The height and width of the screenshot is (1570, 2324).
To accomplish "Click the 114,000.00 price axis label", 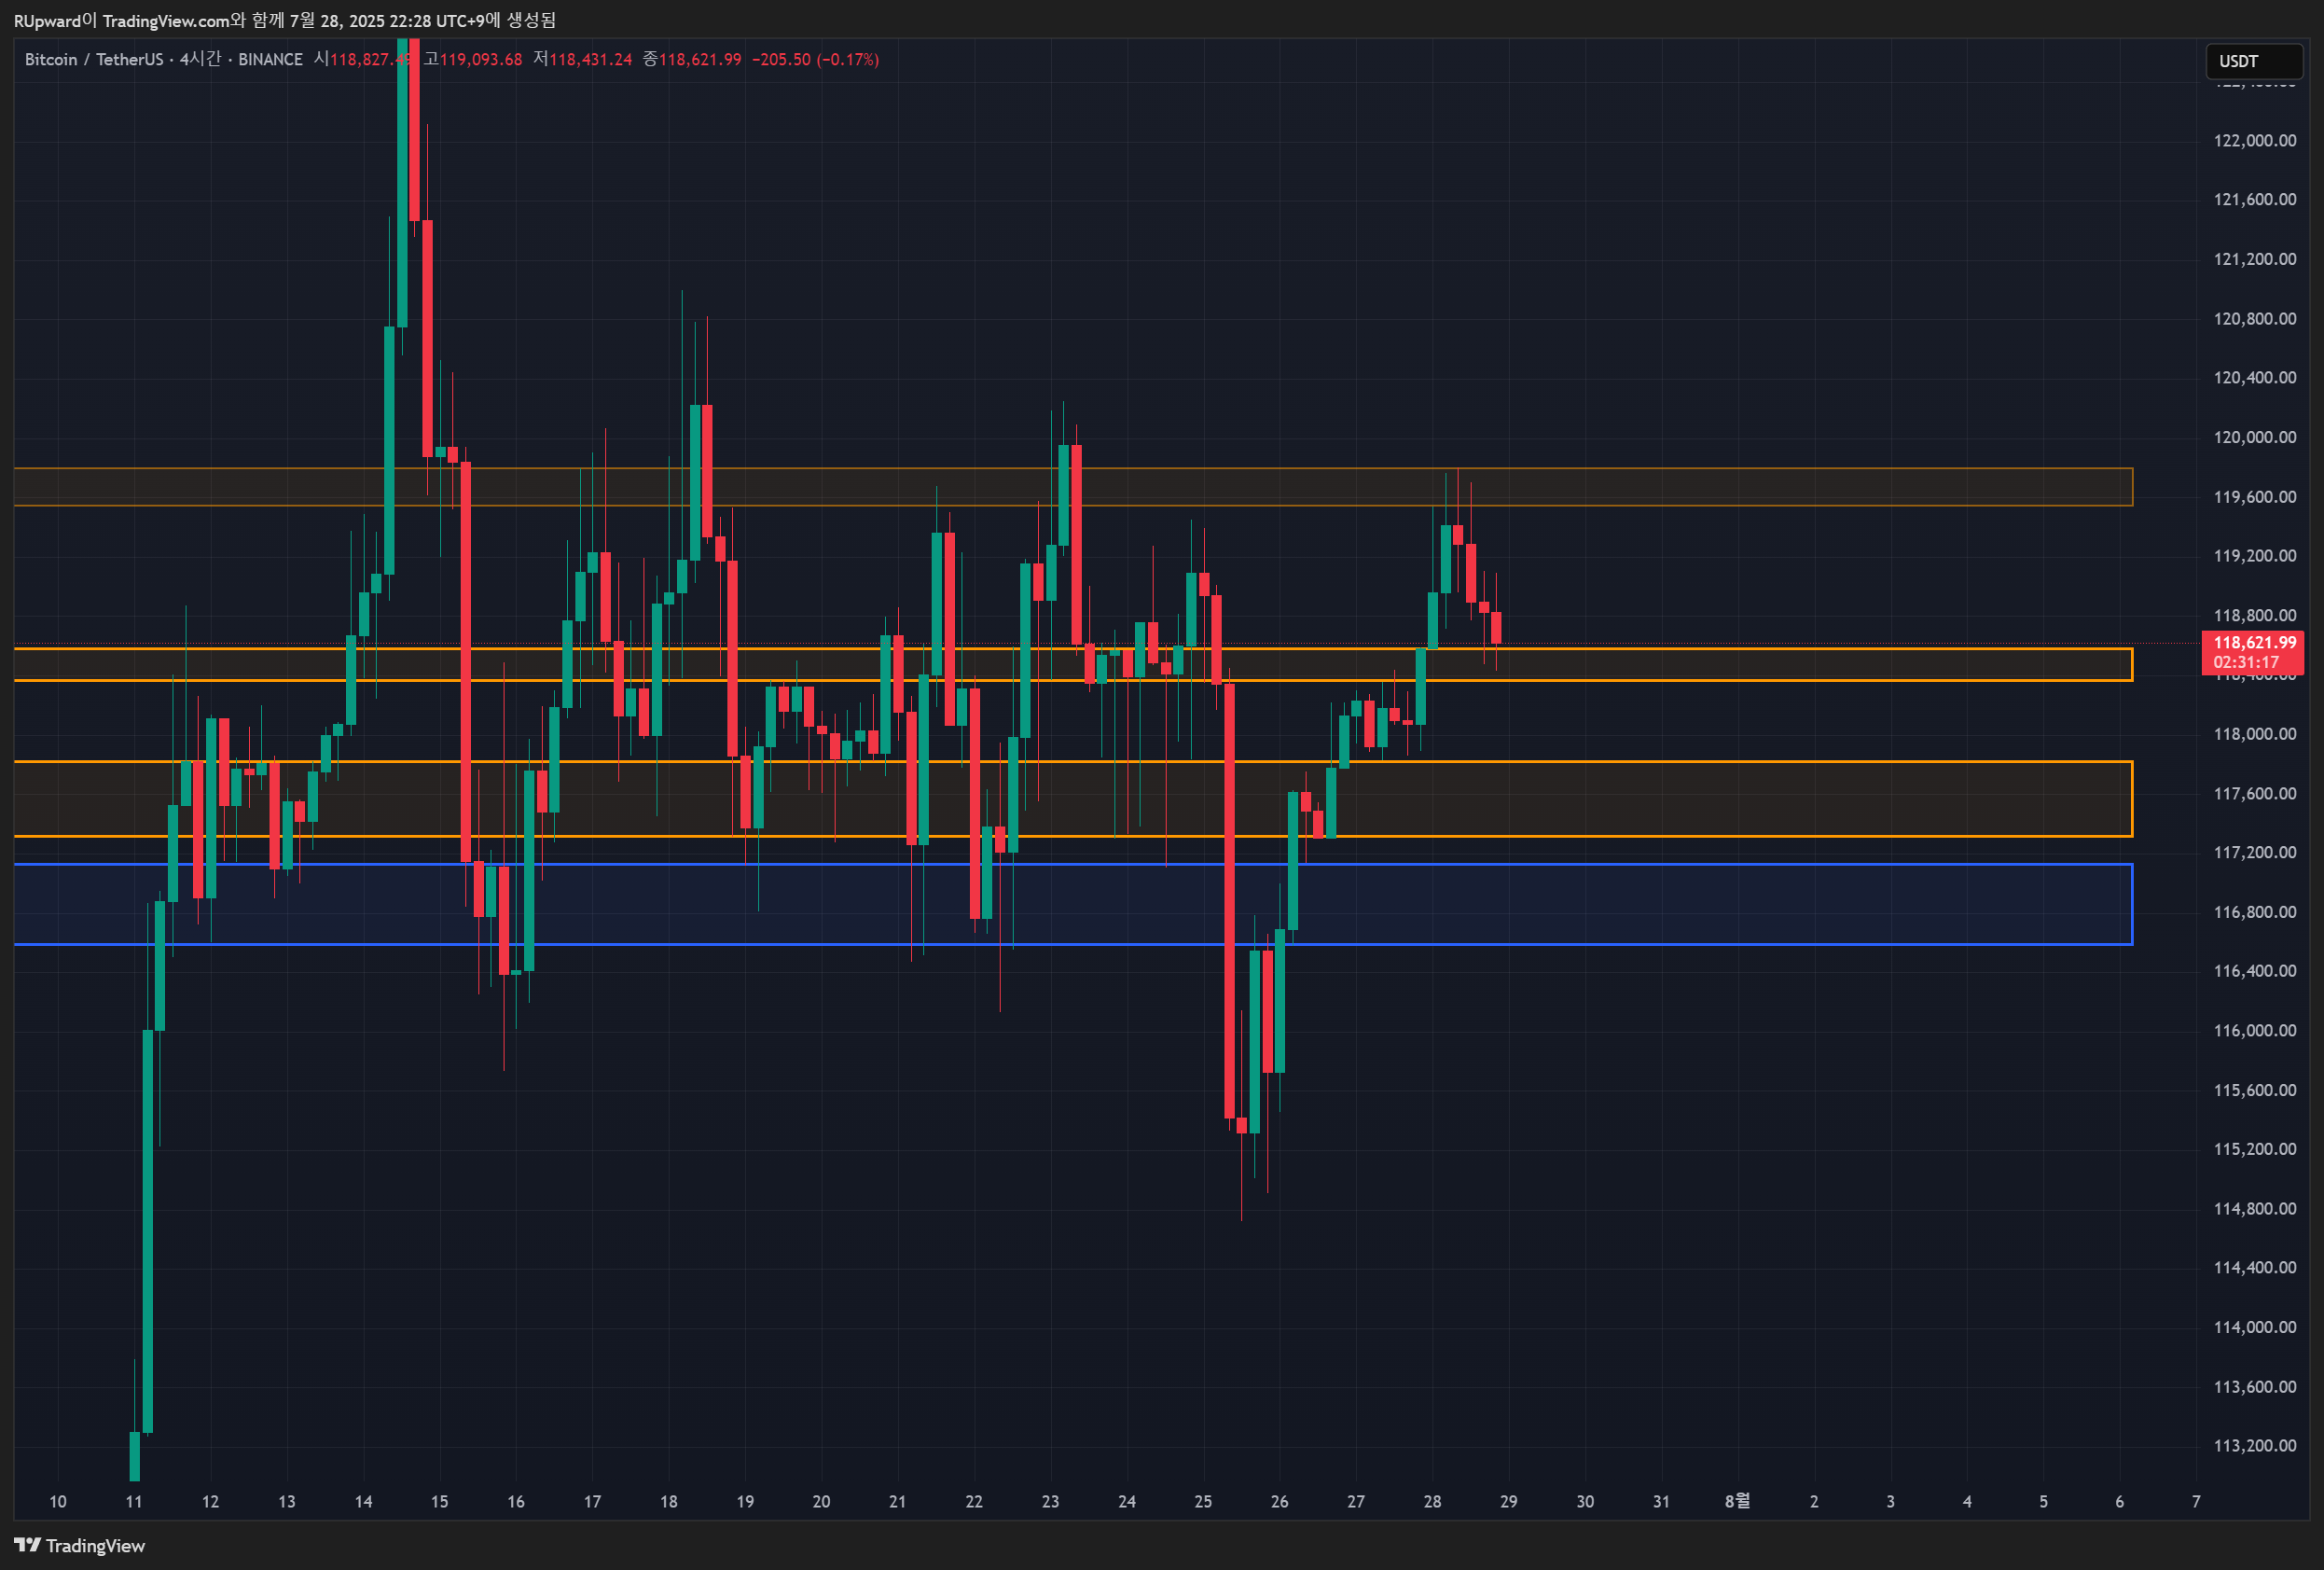I will [x=2254, y=1327].
